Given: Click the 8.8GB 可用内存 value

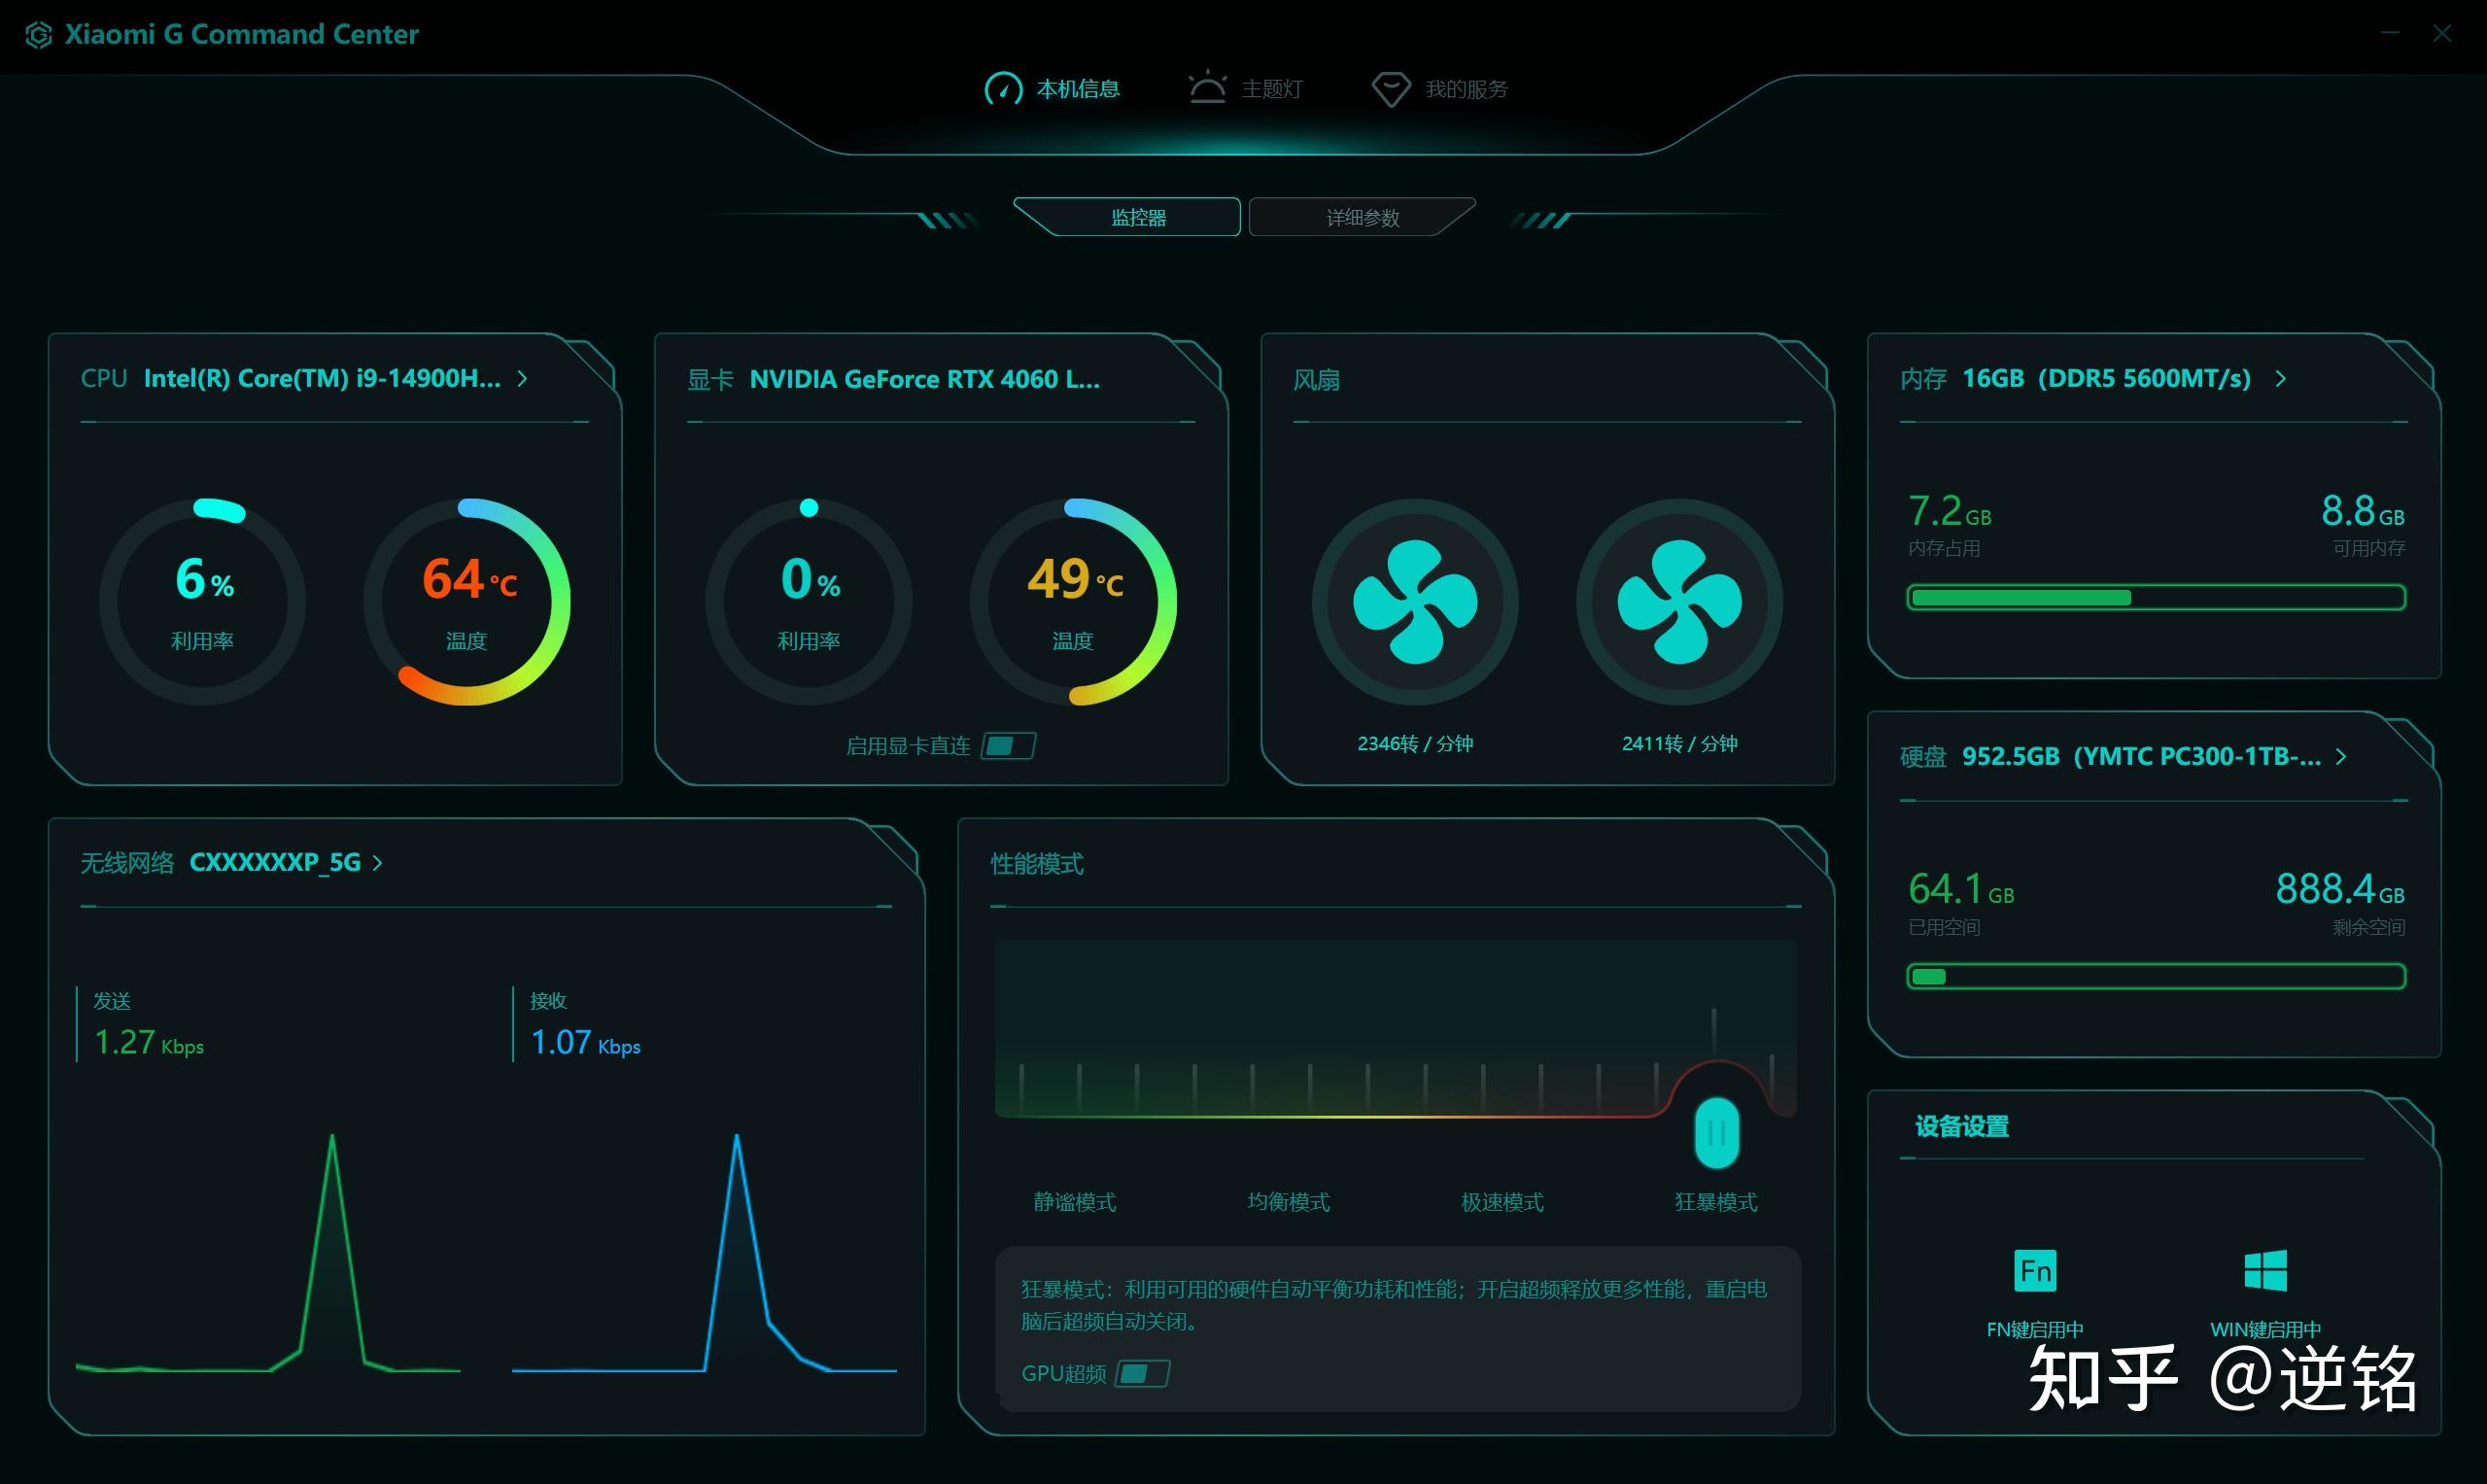Looking at the screenshot, I should click(2362, 511).
